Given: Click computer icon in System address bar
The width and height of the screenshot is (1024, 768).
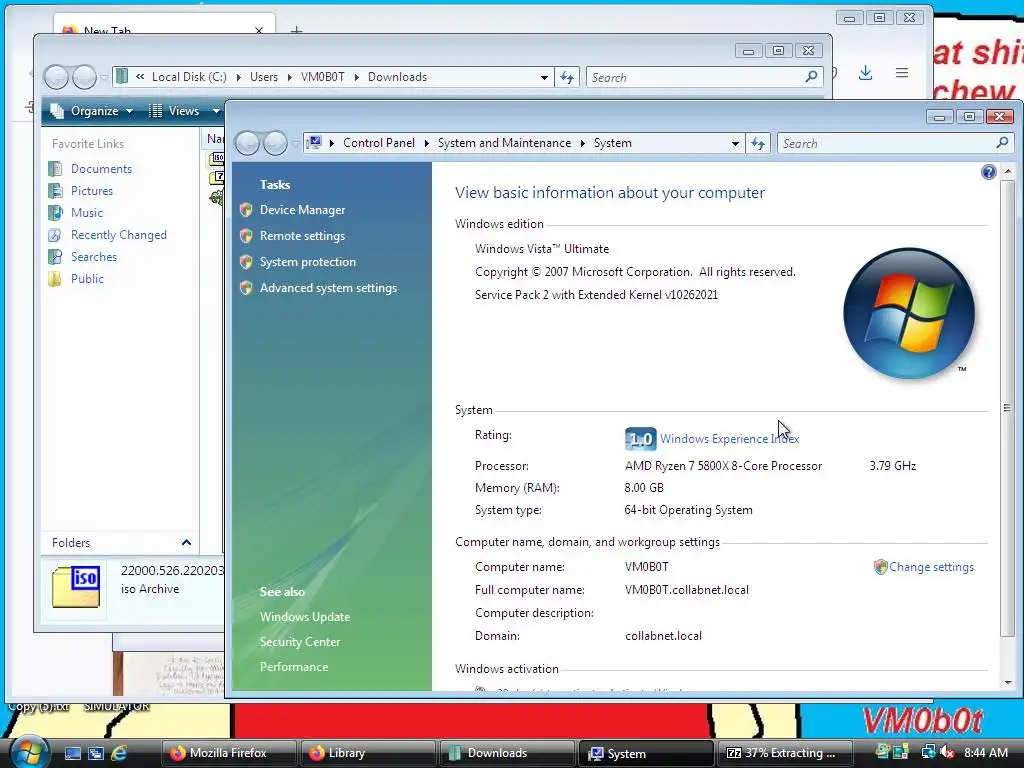Looking at the screenshot, I should (x=314, y=142).
